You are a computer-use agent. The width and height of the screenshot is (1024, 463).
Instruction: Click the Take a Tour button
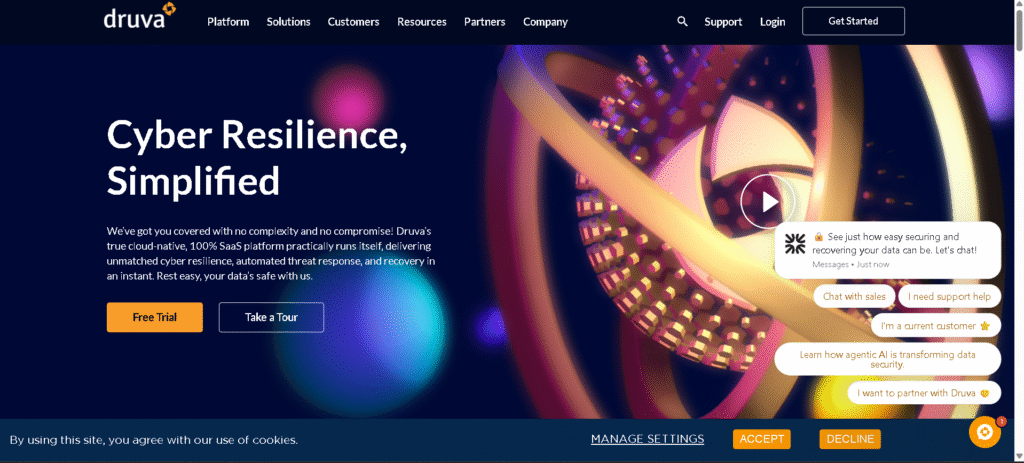(x=271, y=317)
